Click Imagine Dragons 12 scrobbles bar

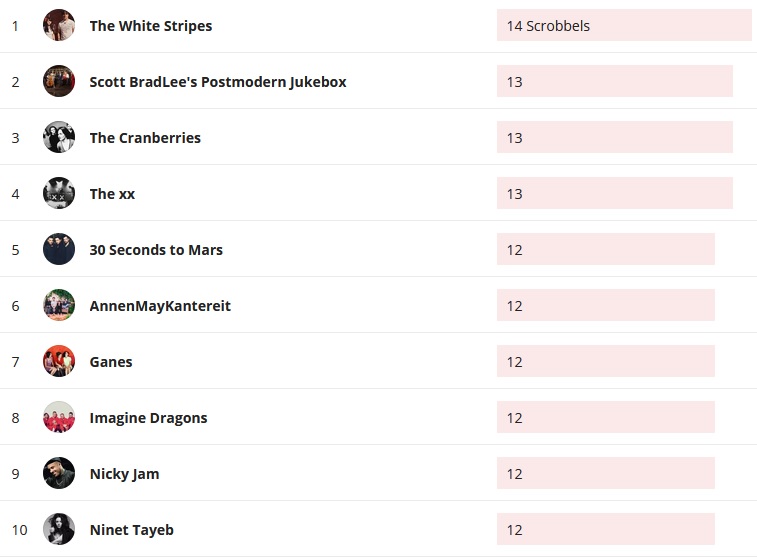coord(605,418)
